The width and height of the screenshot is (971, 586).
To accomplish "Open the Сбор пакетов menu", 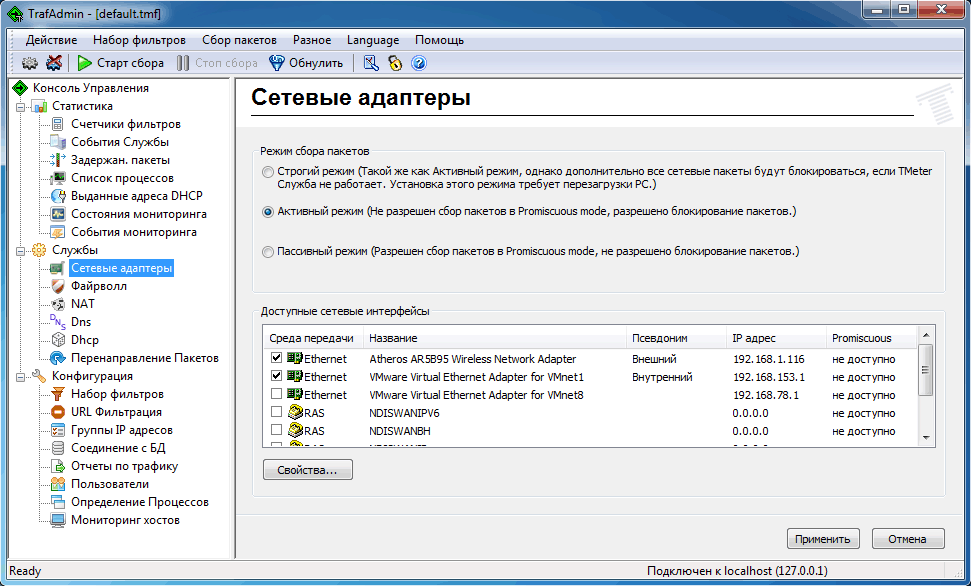I will (x=239, y=40).
